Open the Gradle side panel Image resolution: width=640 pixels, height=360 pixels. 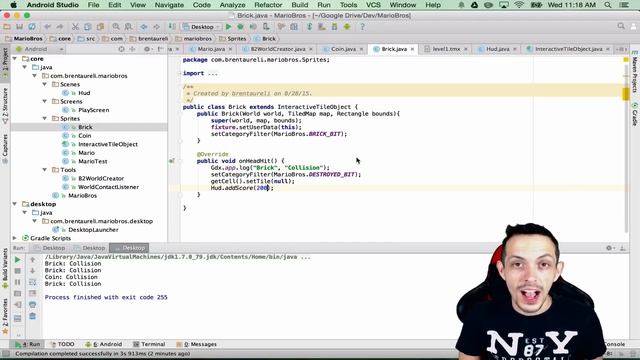tap(635, 114)
